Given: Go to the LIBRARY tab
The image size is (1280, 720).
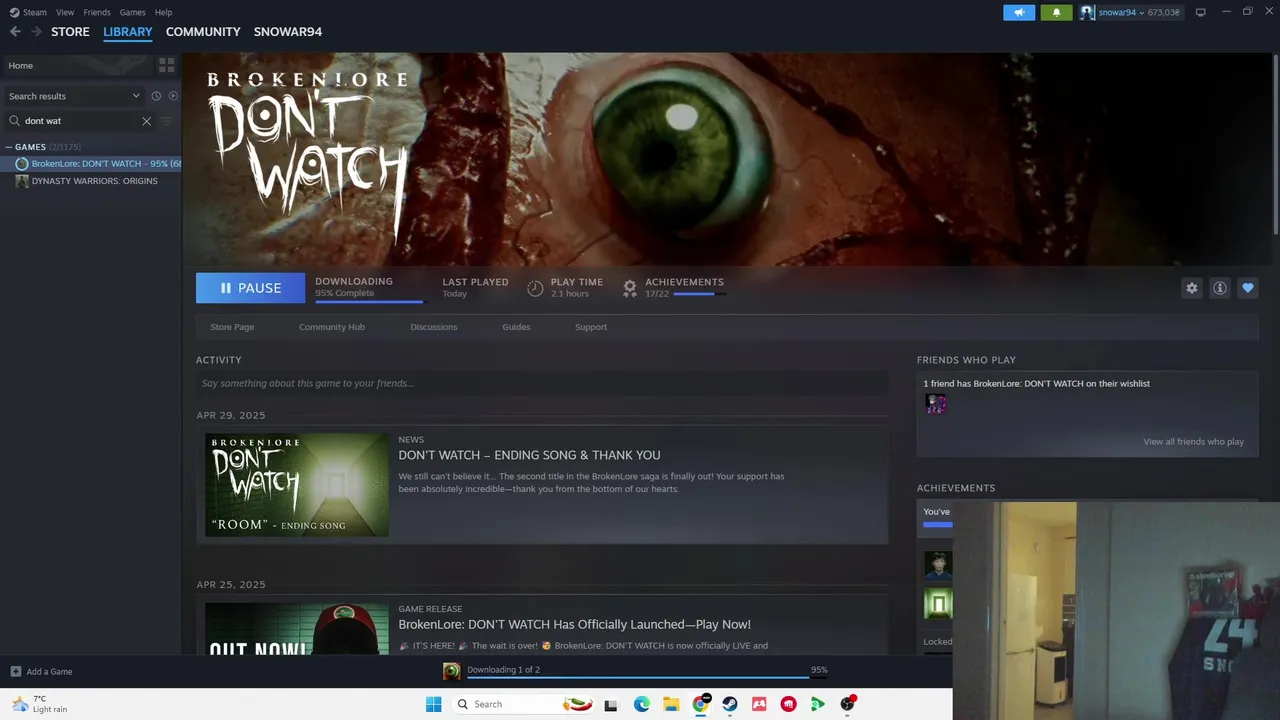Looking at the screenshot, I should coord(128,32).
